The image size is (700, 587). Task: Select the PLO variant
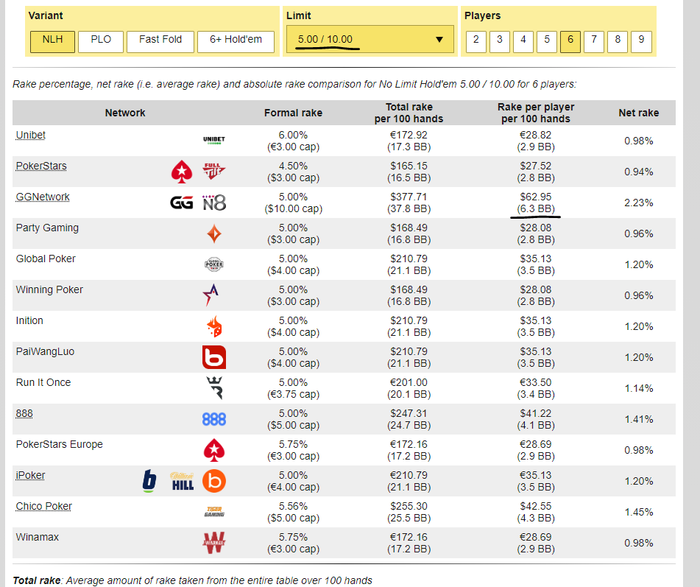click(x=101, y=42)
